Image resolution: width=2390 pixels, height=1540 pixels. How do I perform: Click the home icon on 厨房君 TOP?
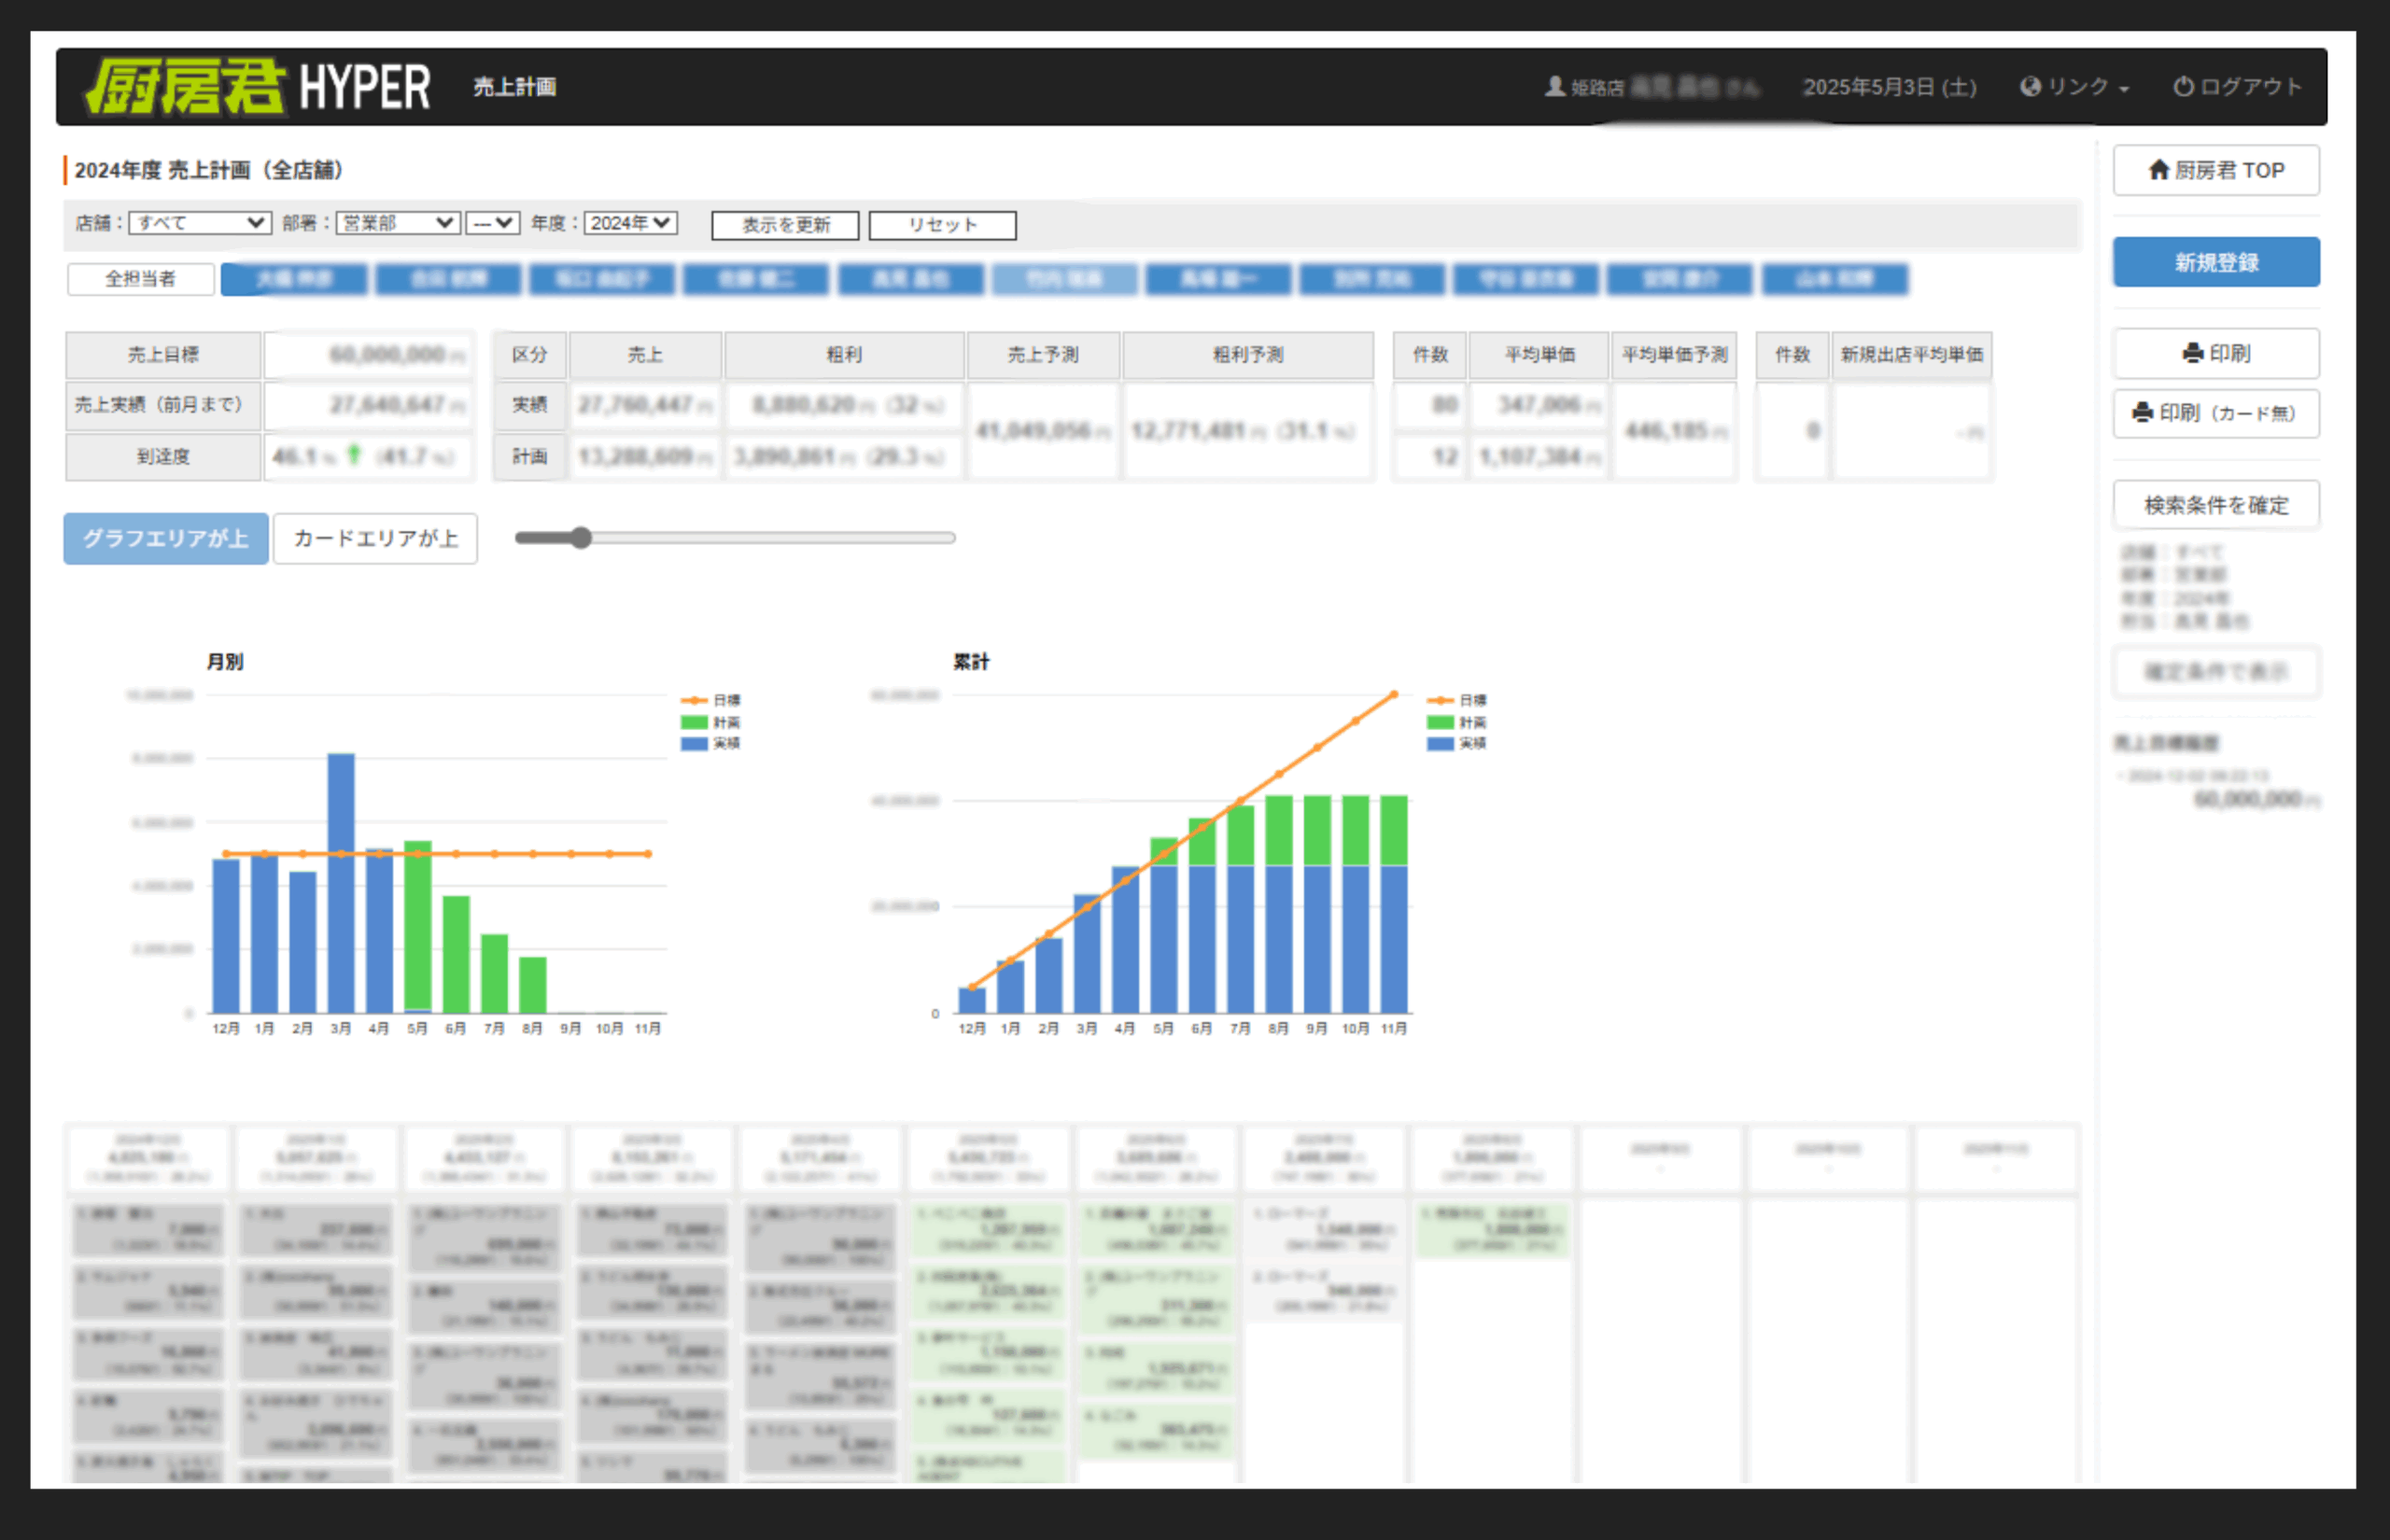click(2158, 170)
